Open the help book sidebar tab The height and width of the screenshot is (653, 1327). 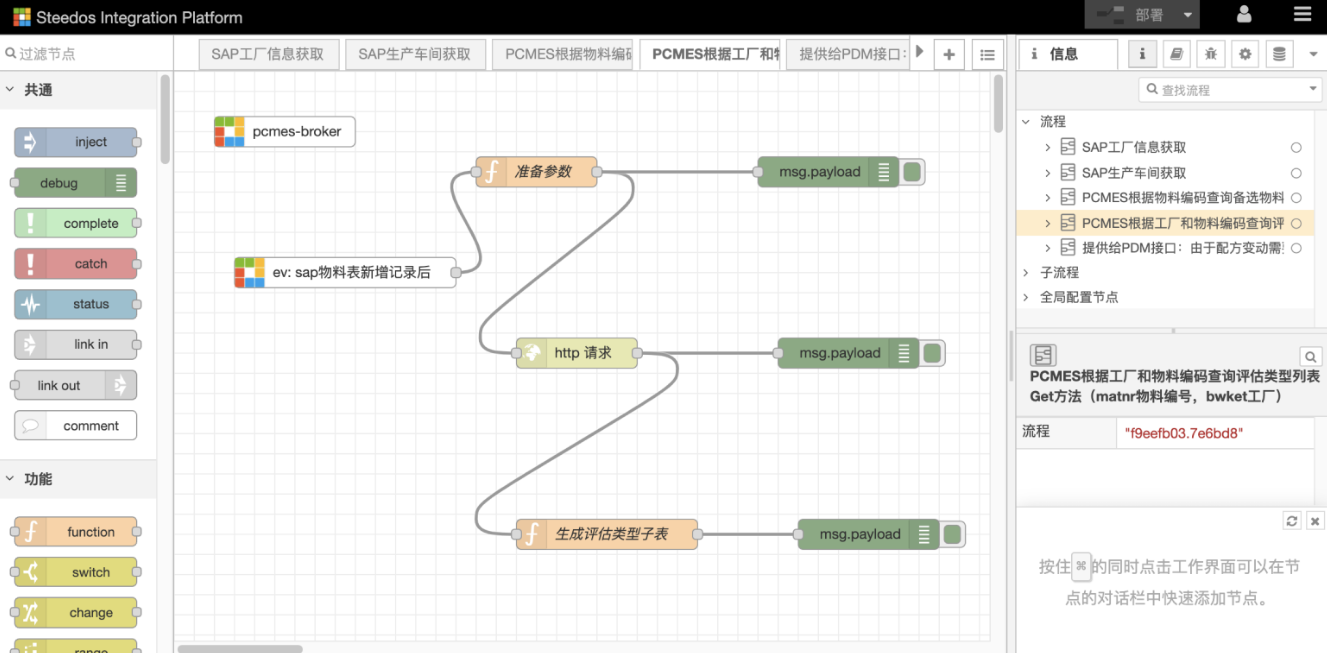coord(1177,54)
